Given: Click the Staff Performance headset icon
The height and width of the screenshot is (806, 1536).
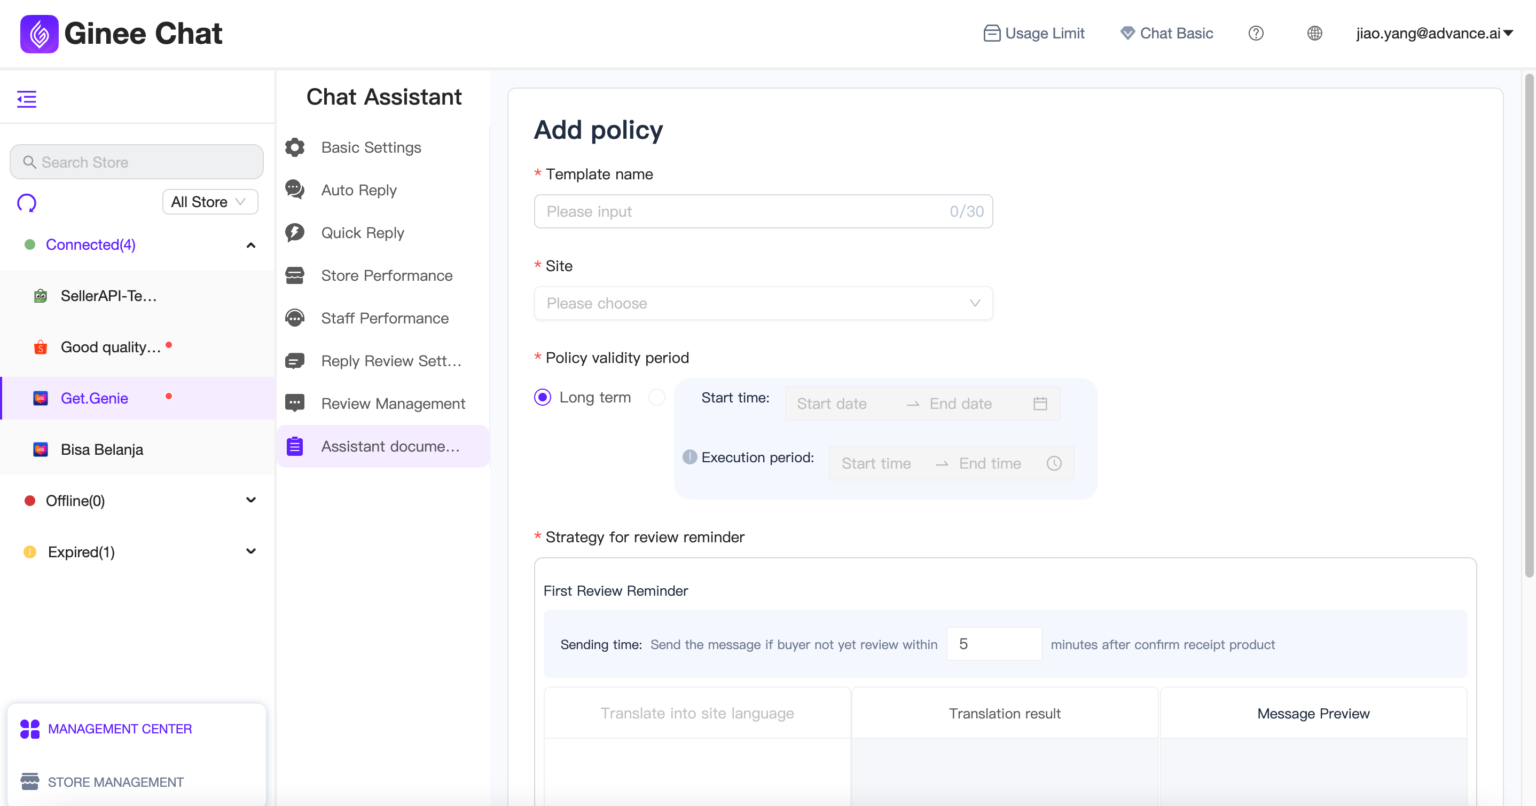Looking at the screenshot, I should click(295, 318).
